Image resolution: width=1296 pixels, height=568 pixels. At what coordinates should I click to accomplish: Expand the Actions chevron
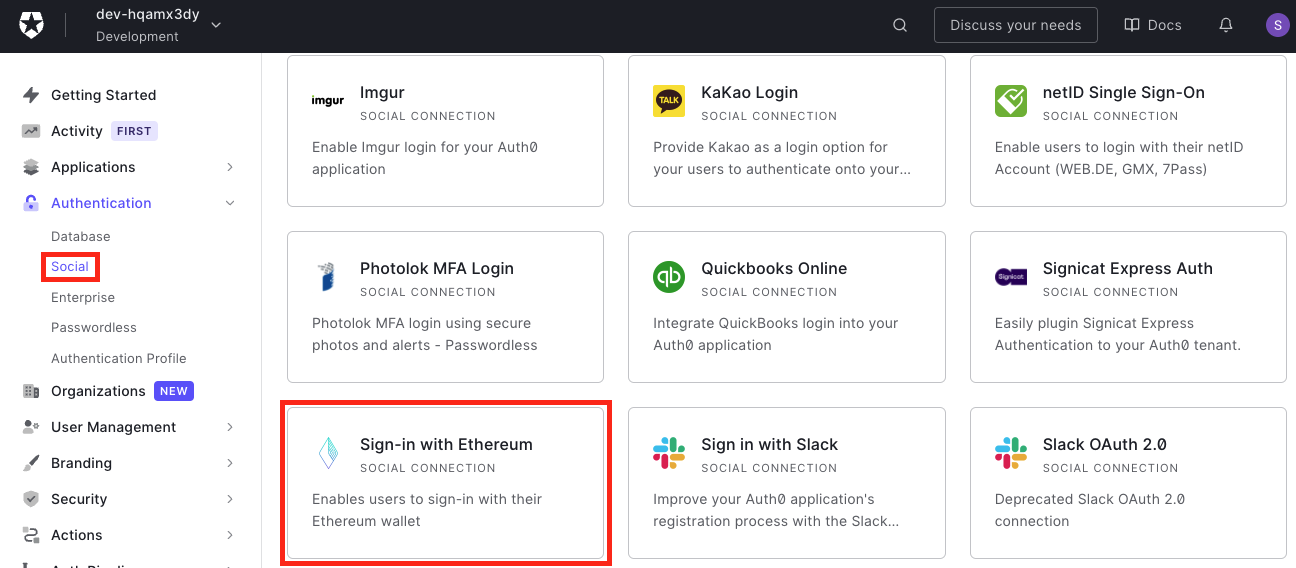pos(230,535)
